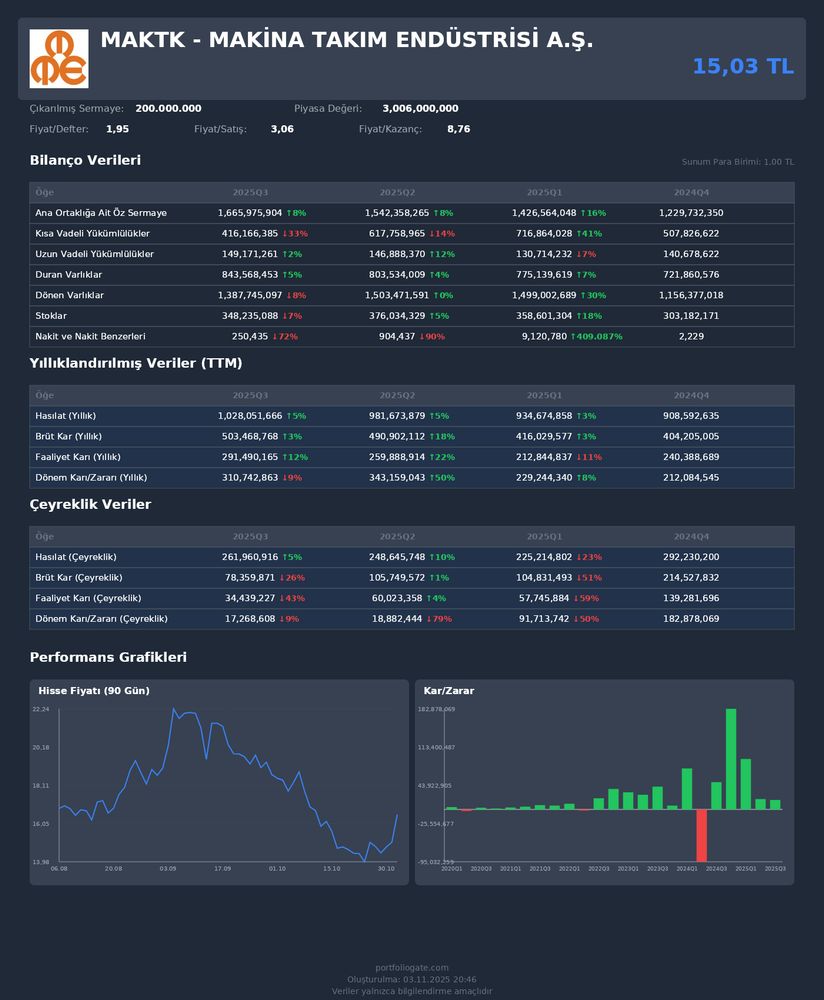This screenshot has height=1000, width=824.
Task: Click the value 130,714,232
Action: coord(544,254)
